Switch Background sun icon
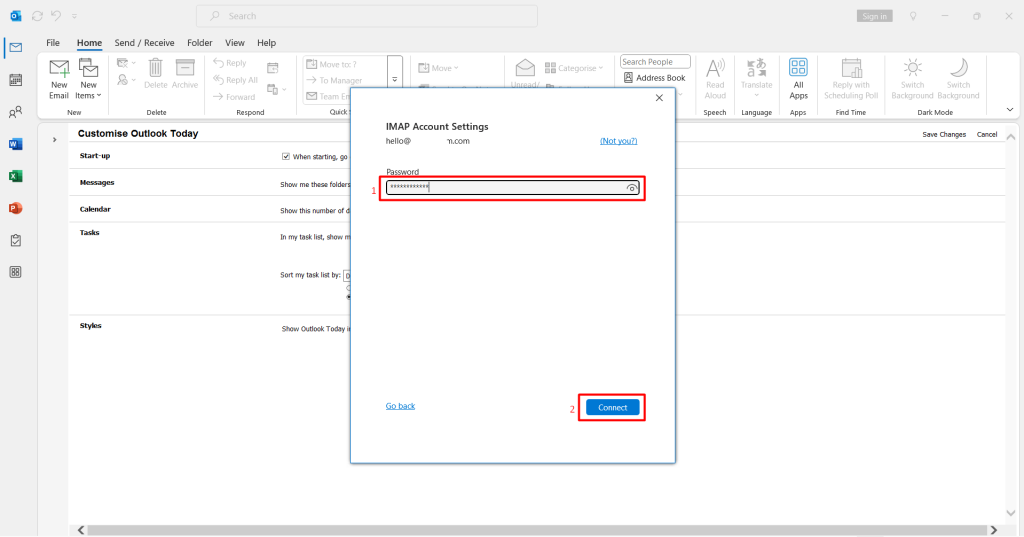Screen dimensions: 1024x537 912,79
